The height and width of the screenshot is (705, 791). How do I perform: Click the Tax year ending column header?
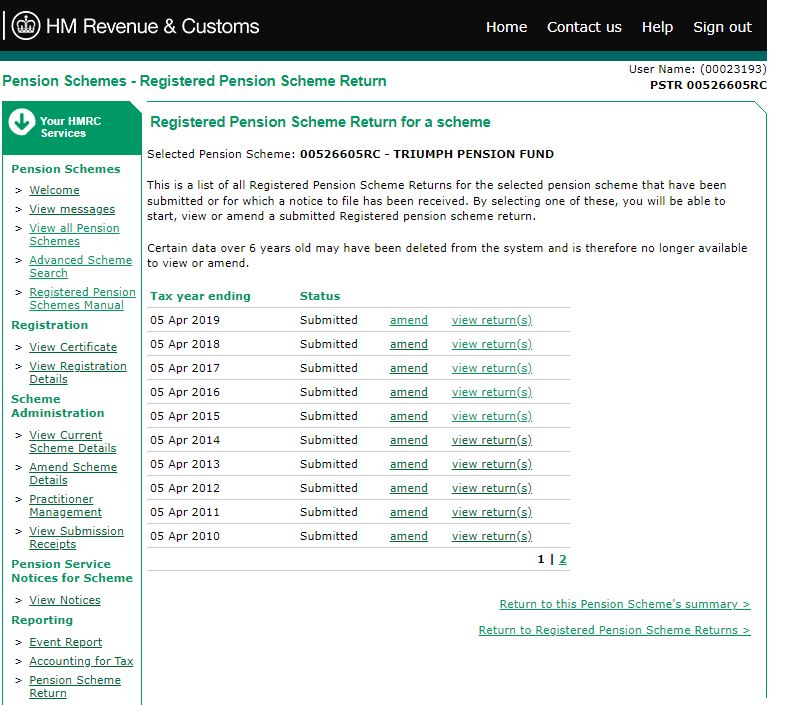pos(200,296)
